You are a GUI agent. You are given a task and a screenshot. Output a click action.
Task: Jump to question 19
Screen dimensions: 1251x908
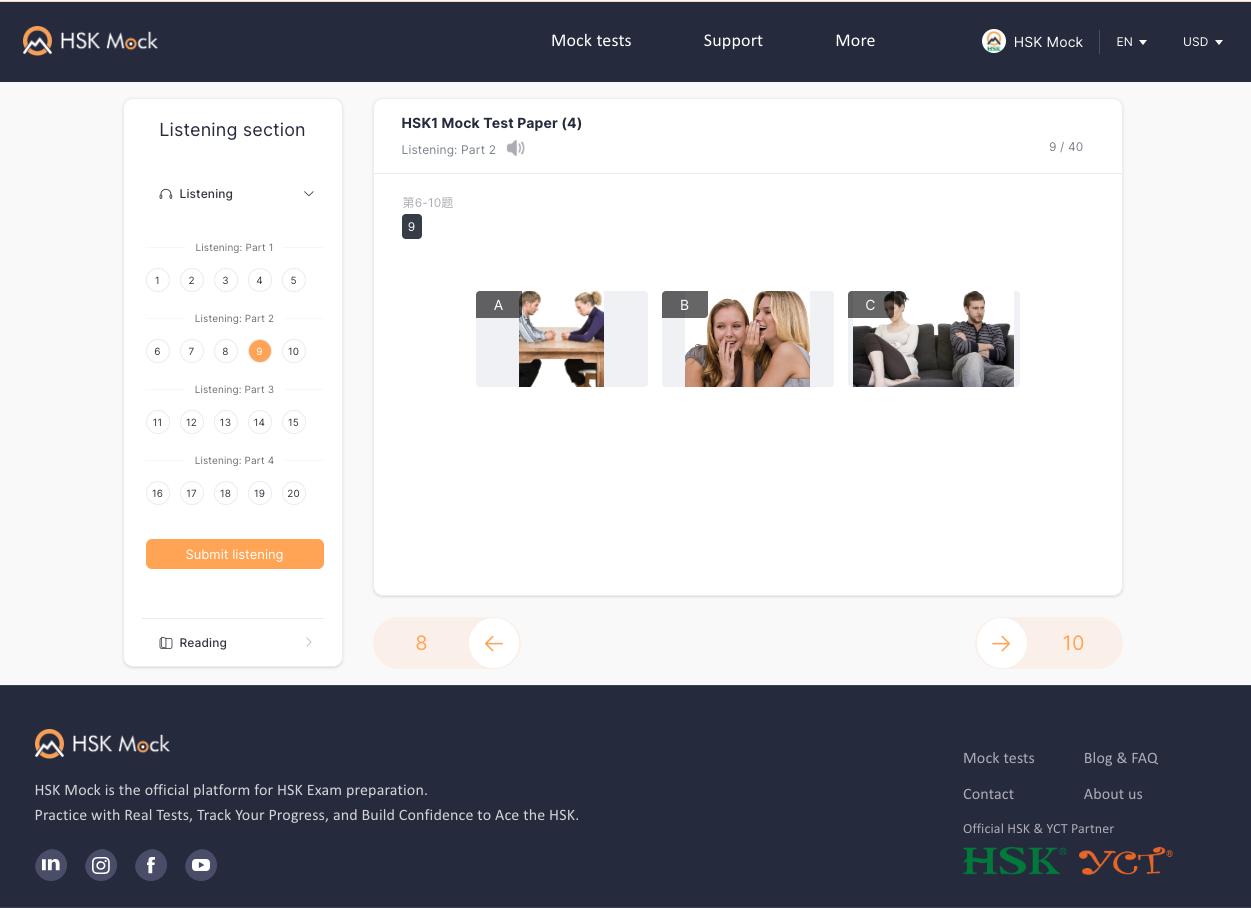coord(259,493)
